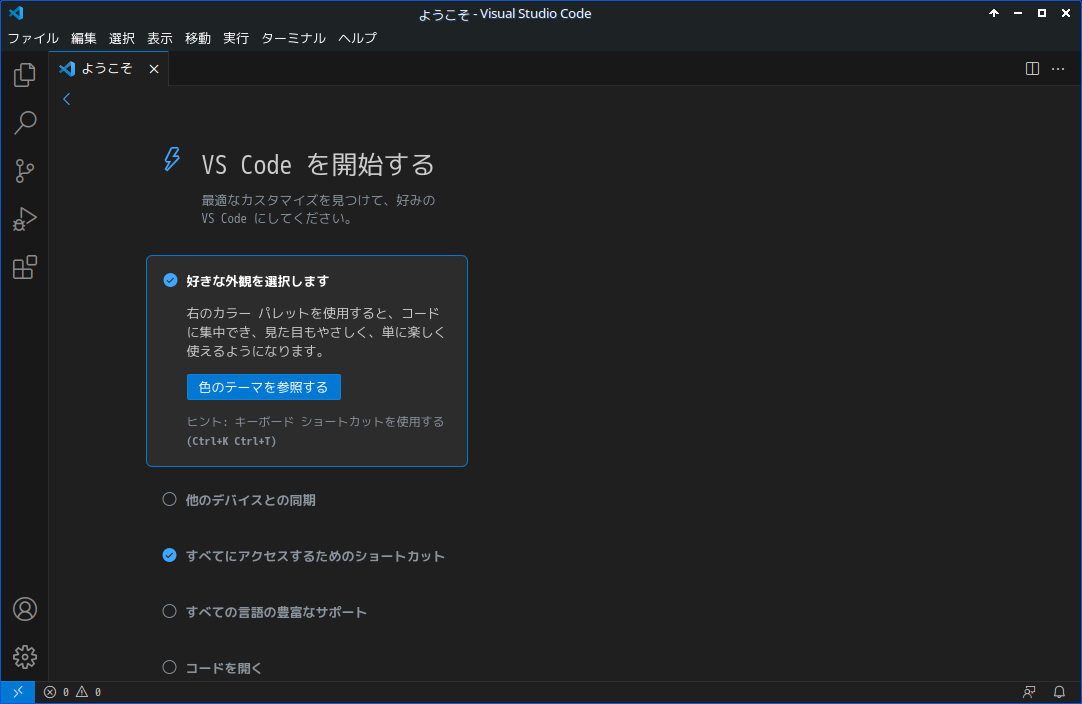Expand すべてにアクセスするためのショートカット step
This screenshot has width=1082, height=704.
click(x=315, y=556)
